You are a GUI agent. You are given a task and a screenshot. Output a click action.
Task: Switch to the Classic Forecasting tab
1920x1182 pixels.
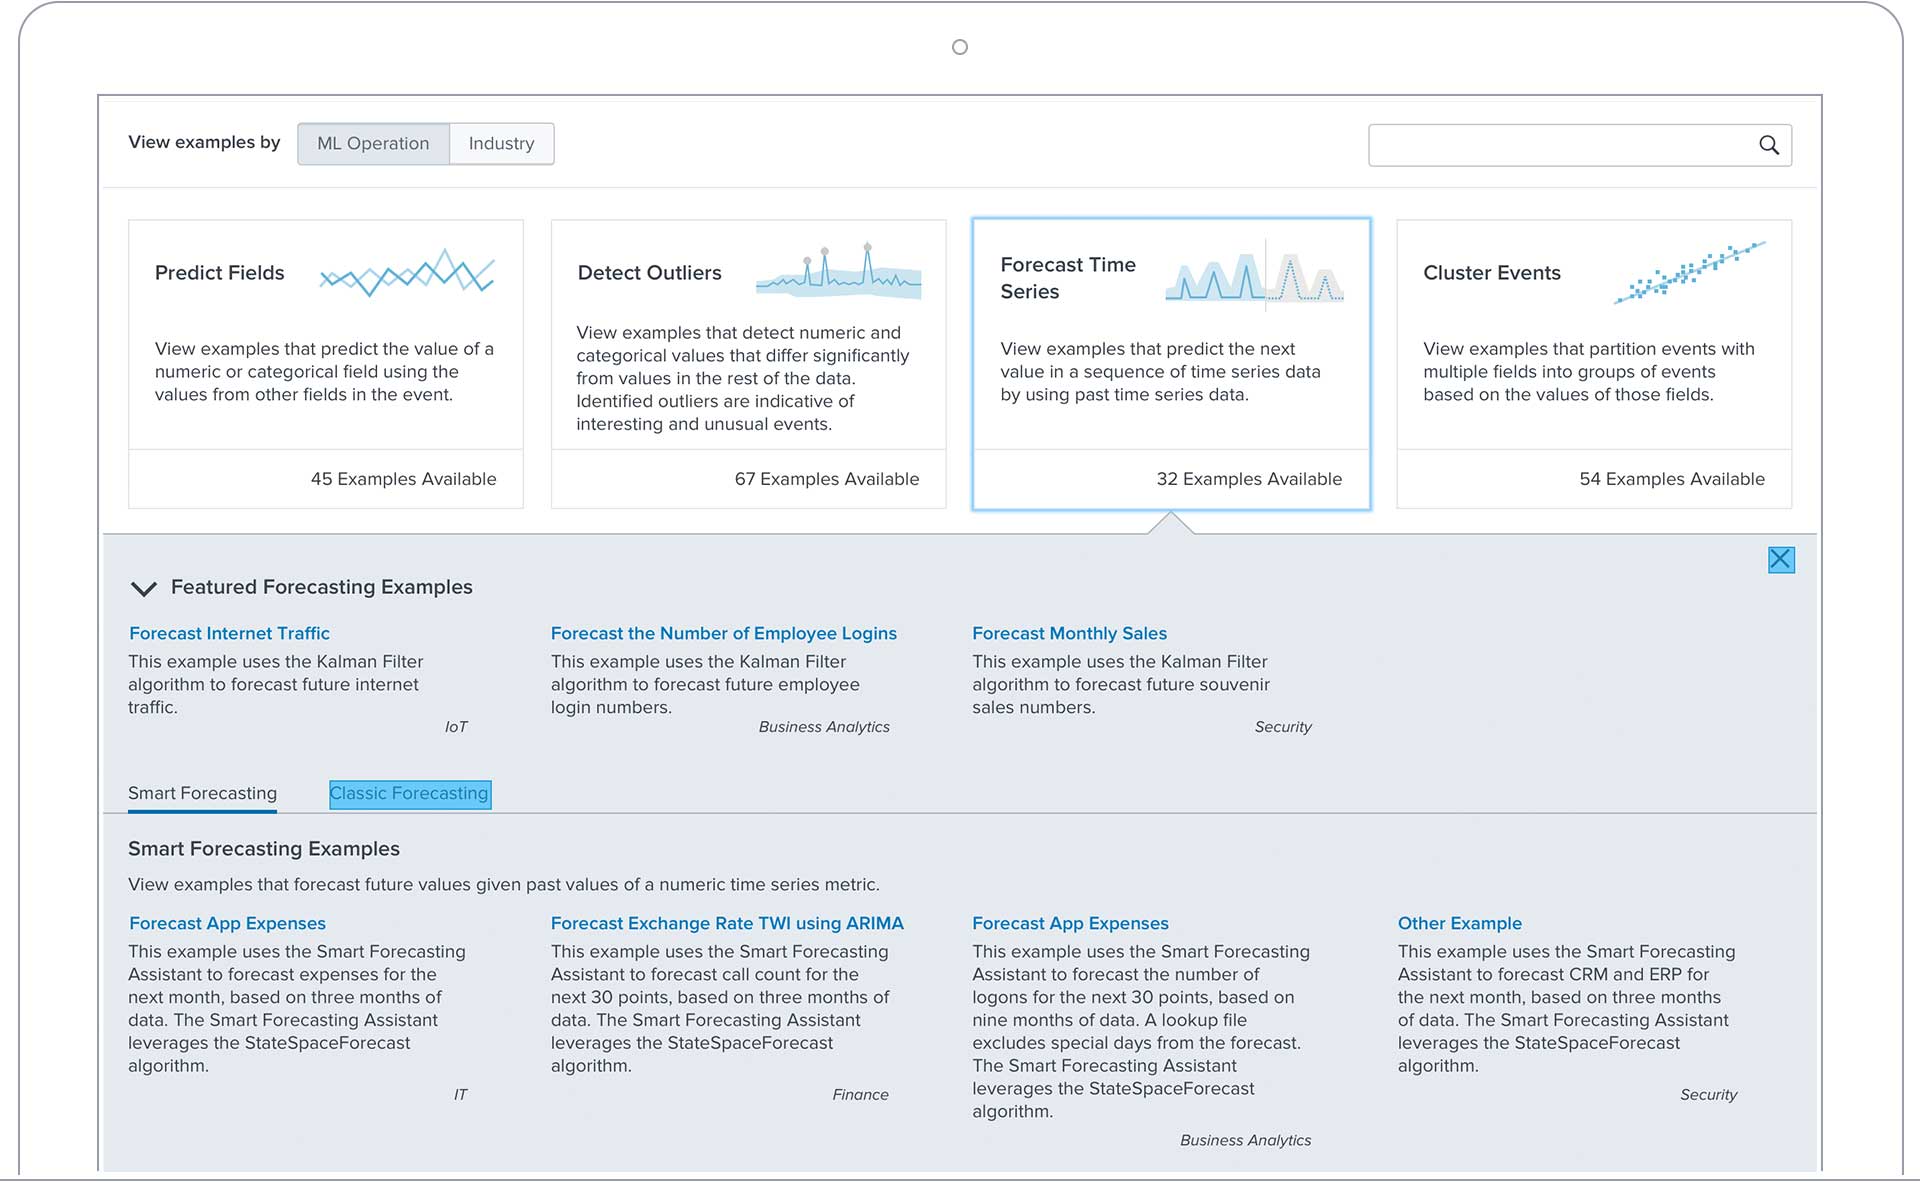click(409, 794)
